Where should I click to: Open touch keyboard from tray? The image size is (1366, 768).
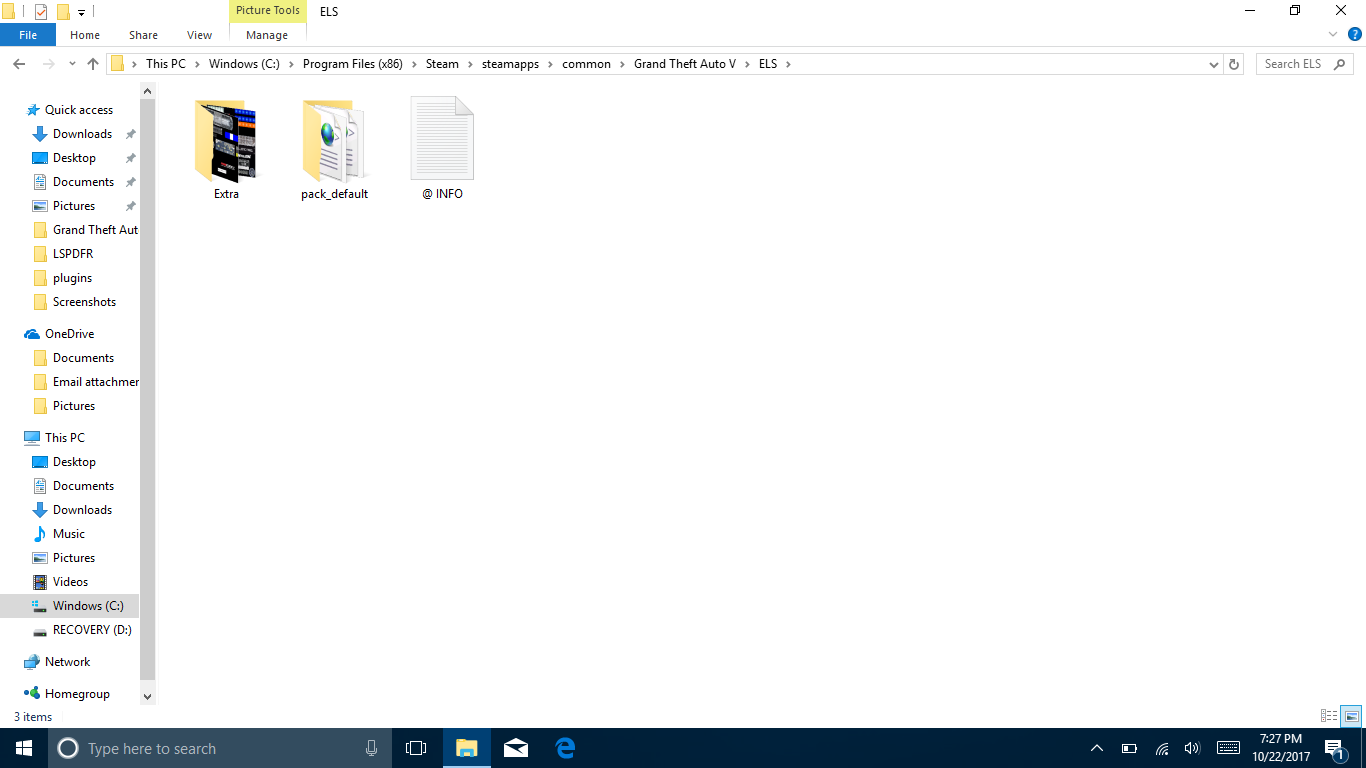coord(1228,748)
